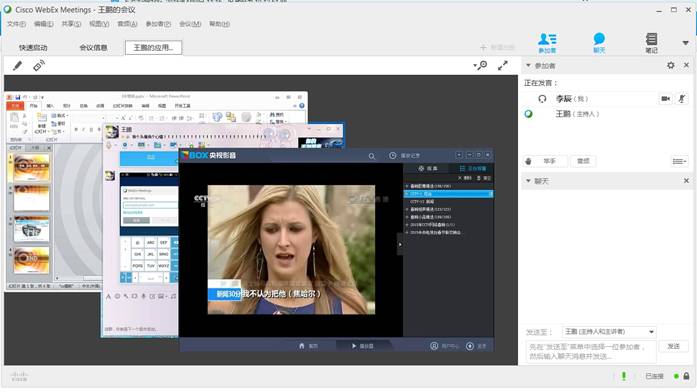Open the zoom magnifier tool

pos(481,66)
